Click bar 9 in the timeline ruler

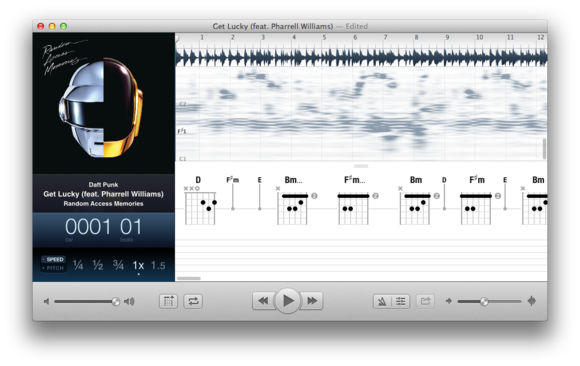447,37
